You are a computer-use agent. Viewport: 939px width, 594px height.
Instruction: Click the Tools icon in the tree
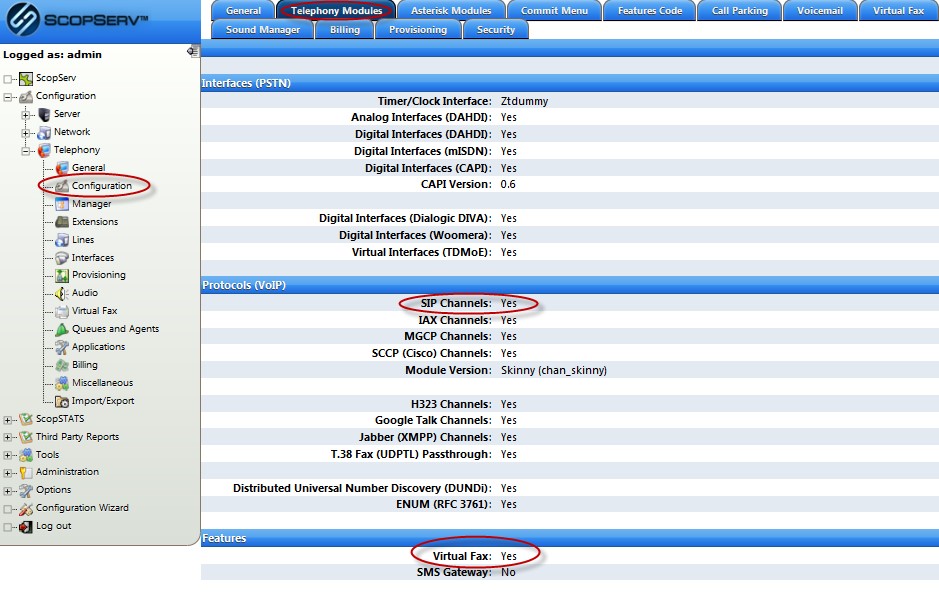[26, 455]
